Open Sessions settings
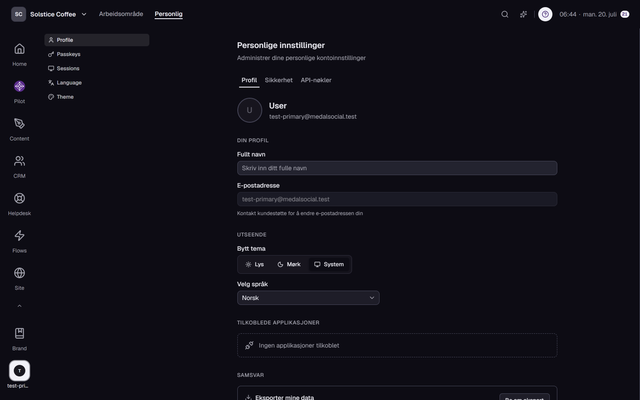Image resolution: width=640 pixels, height=400 pixels. 97,69
